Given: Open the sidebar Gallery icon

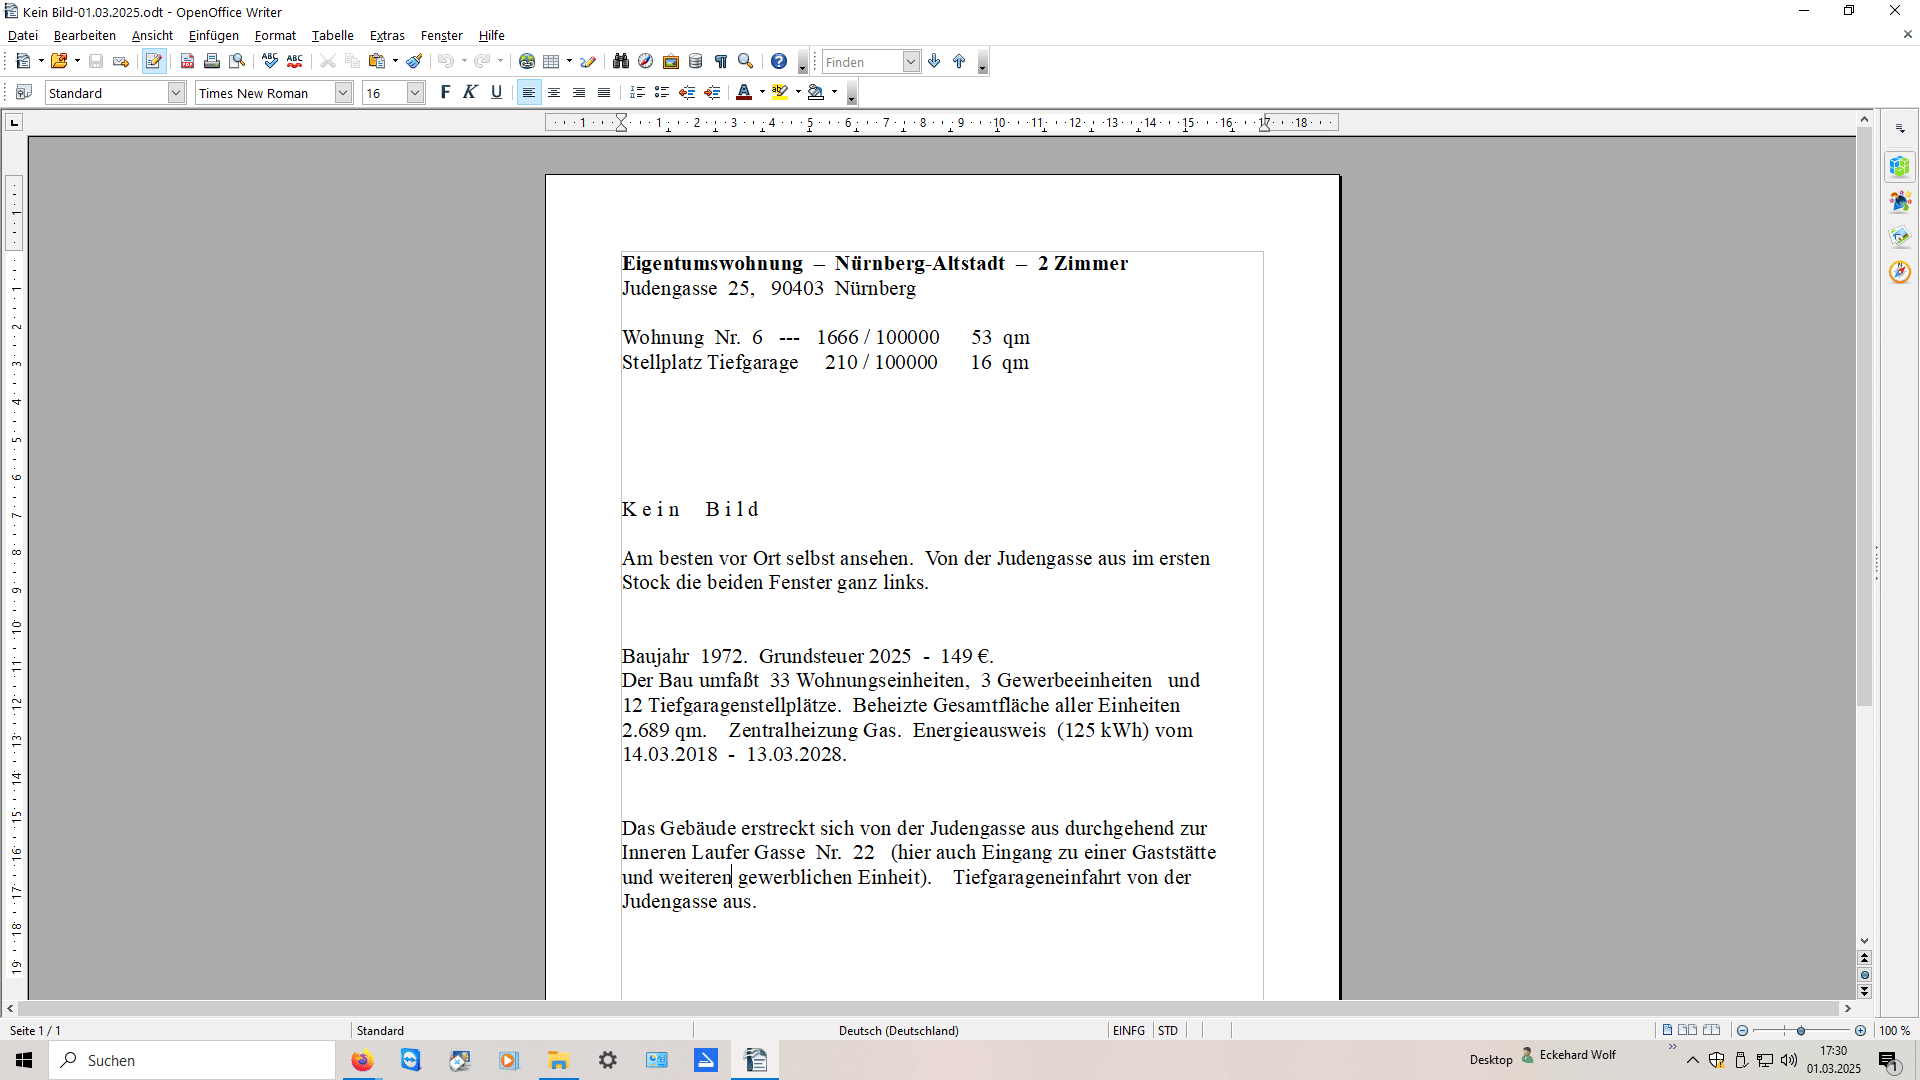Looking at the screenshot, I should pos(1900,237).
